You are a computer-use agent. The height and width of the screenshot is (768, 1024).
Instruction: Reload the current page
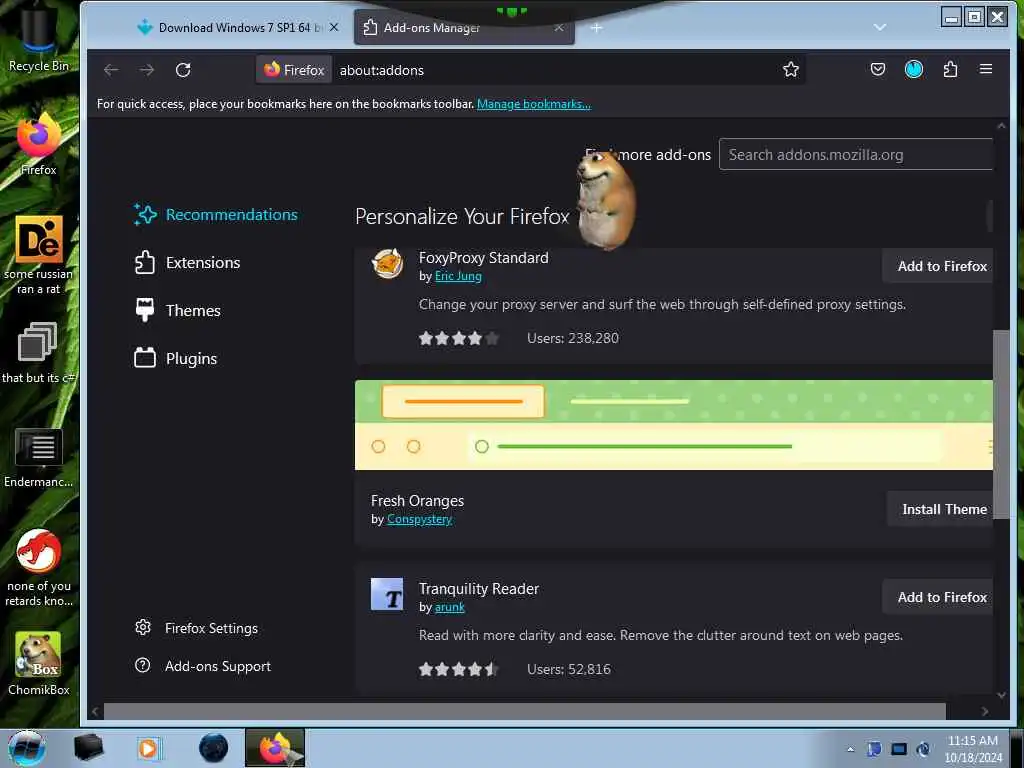click(183, 70)
